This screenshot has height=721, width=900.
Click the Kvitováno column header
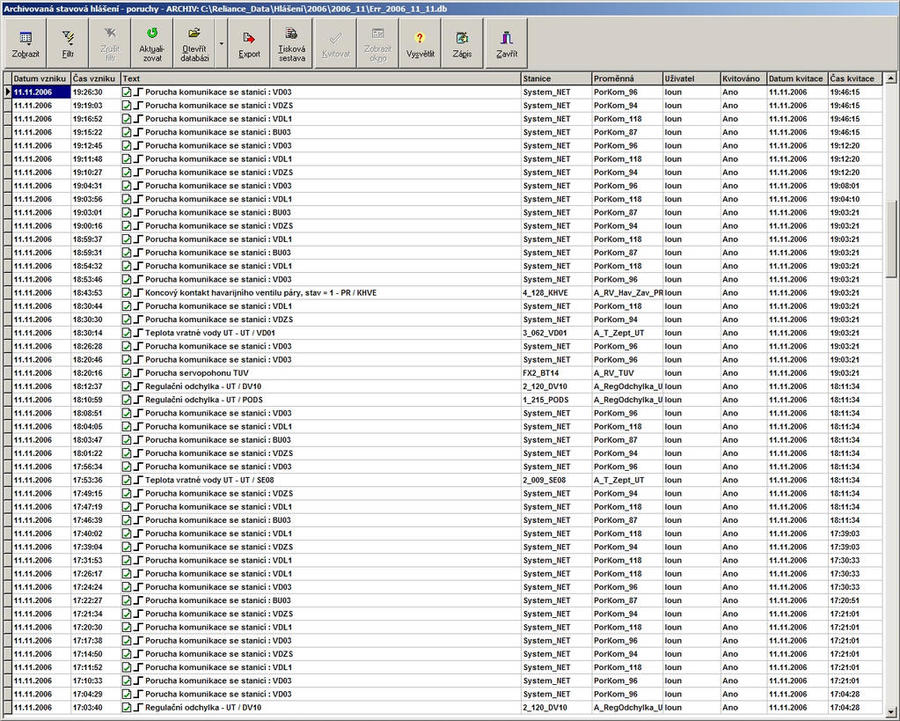coord(744,79)
